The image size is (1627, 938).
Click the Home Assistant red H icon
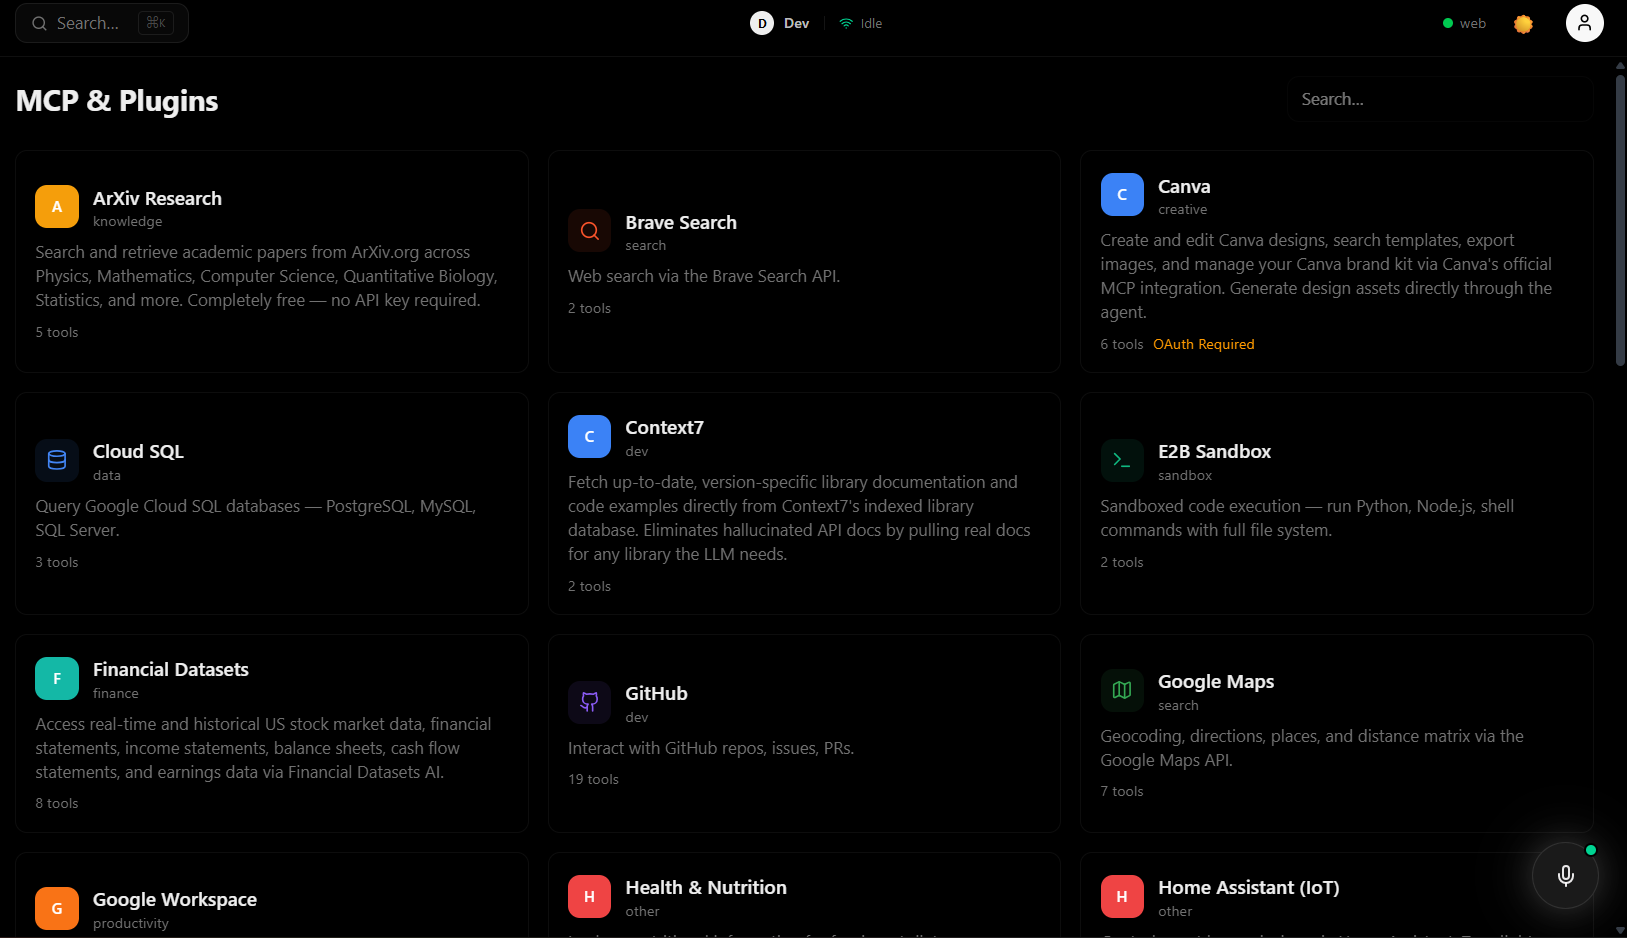pos(1122,896)
